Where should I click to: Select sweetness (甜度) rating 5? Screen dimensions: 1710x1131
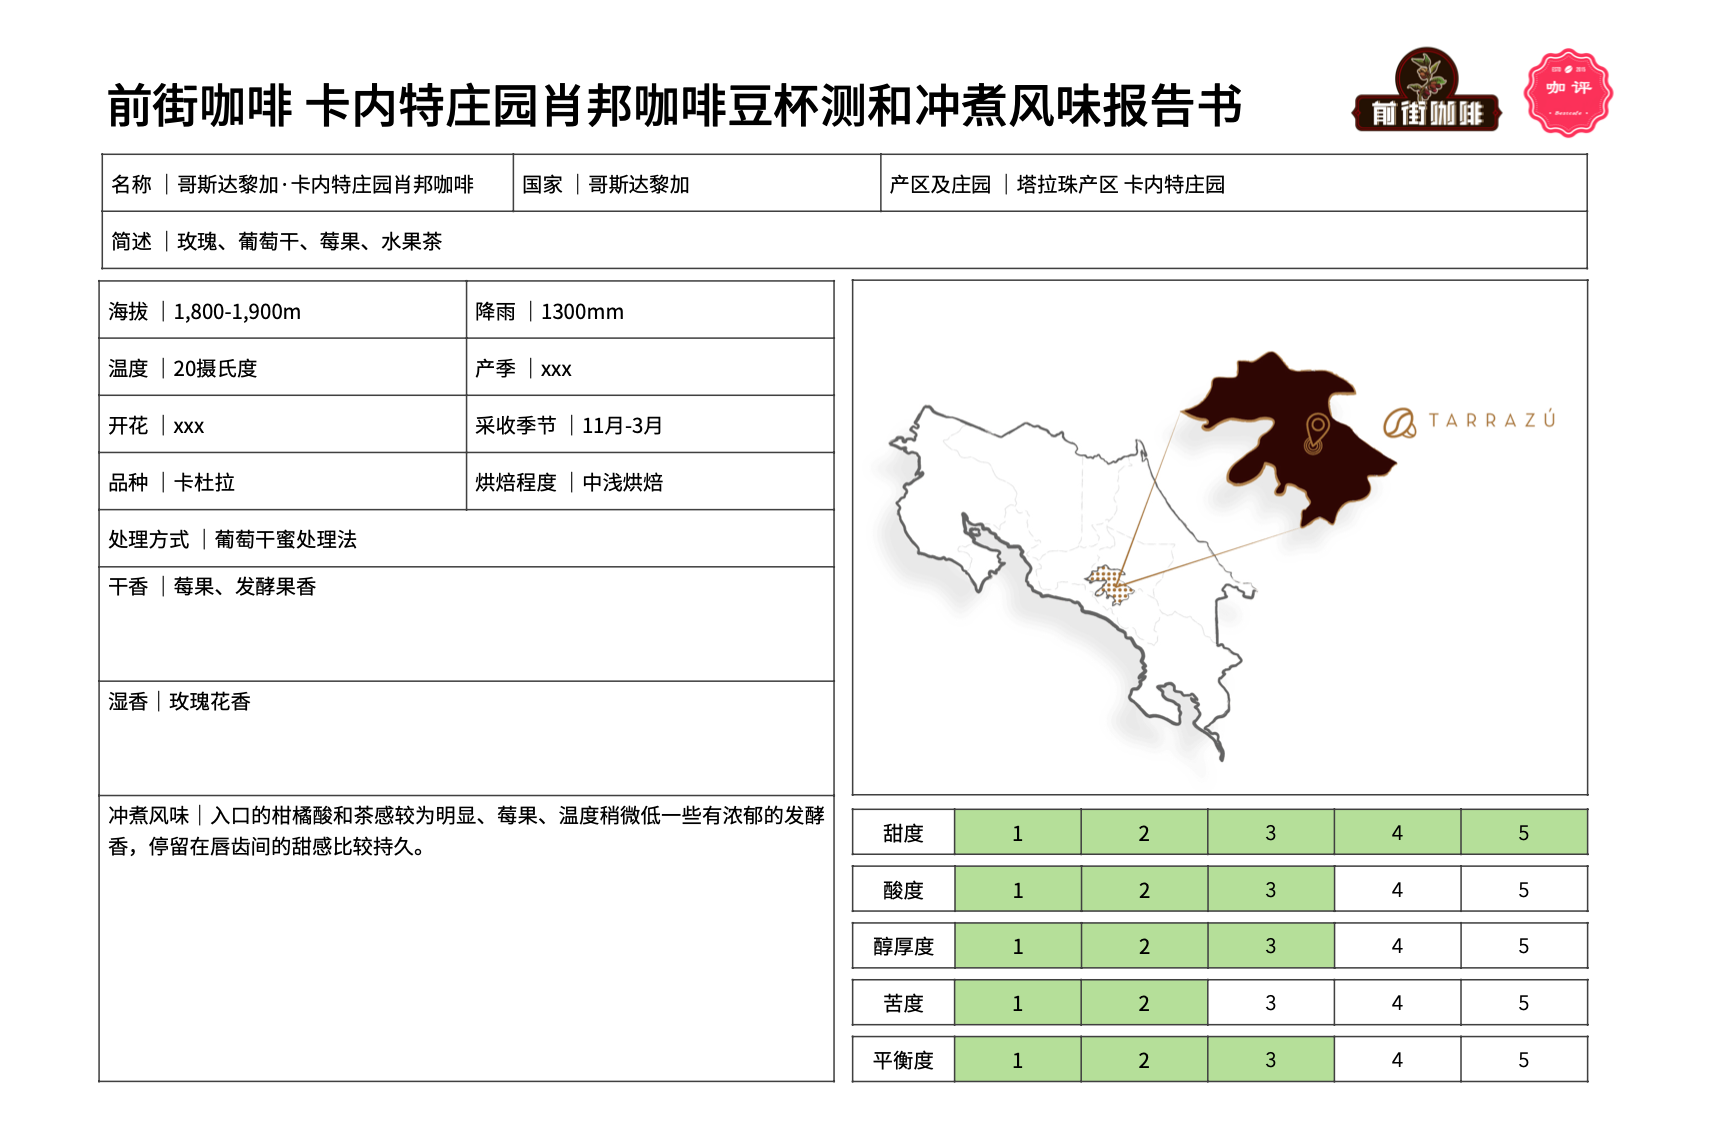[1523, 833]
